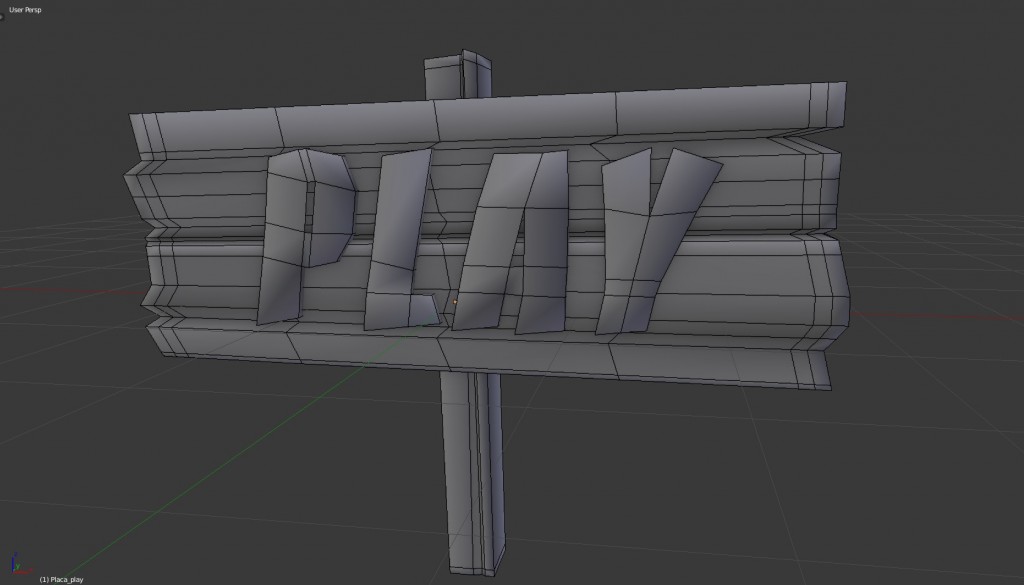Click the topmost plank of the sign
Viewport: 1024px width, 585px height.
(x=480, y=122)
